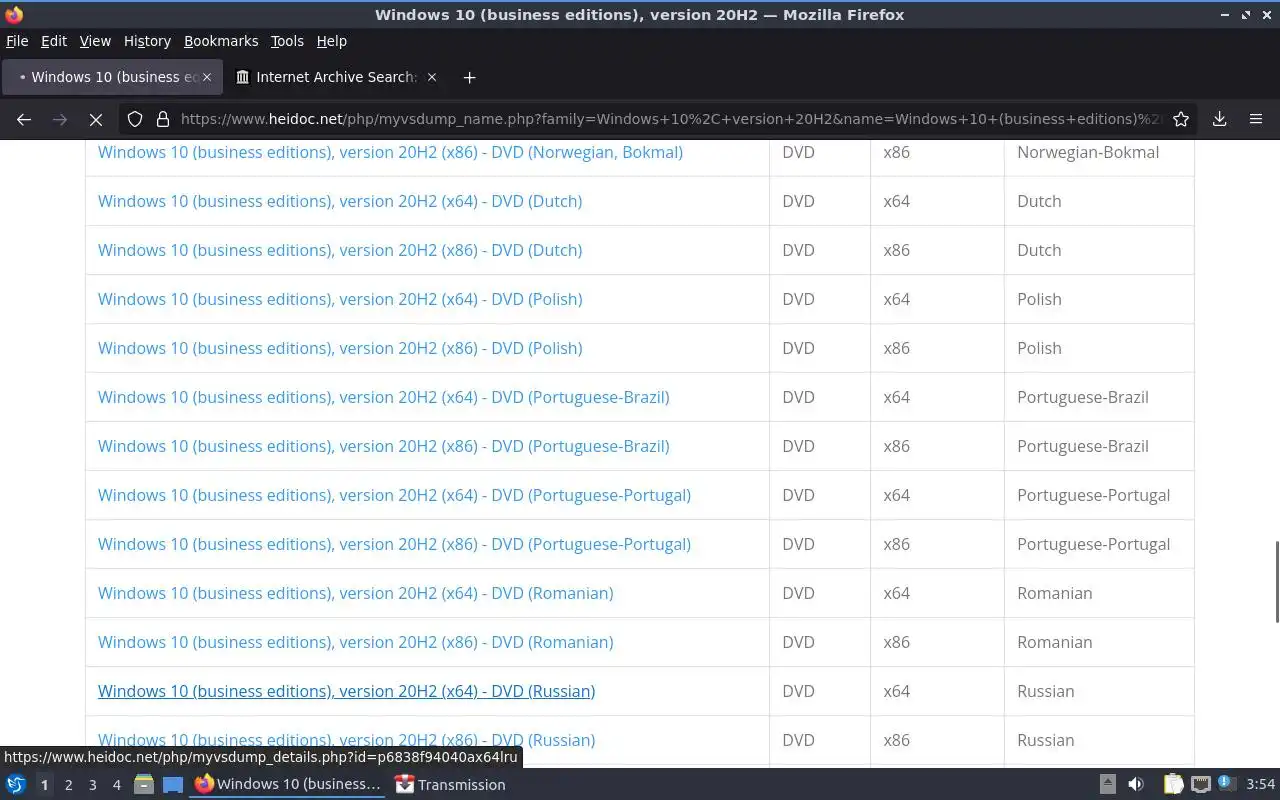Click the forward navigation arrow

click(60, 119)
